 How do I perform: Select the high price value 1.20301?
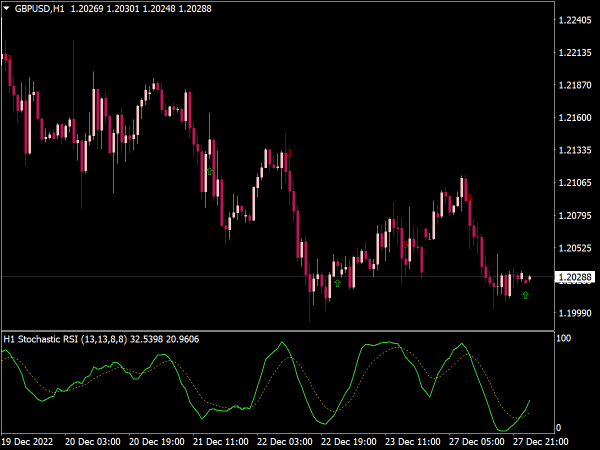coord(123,8)
